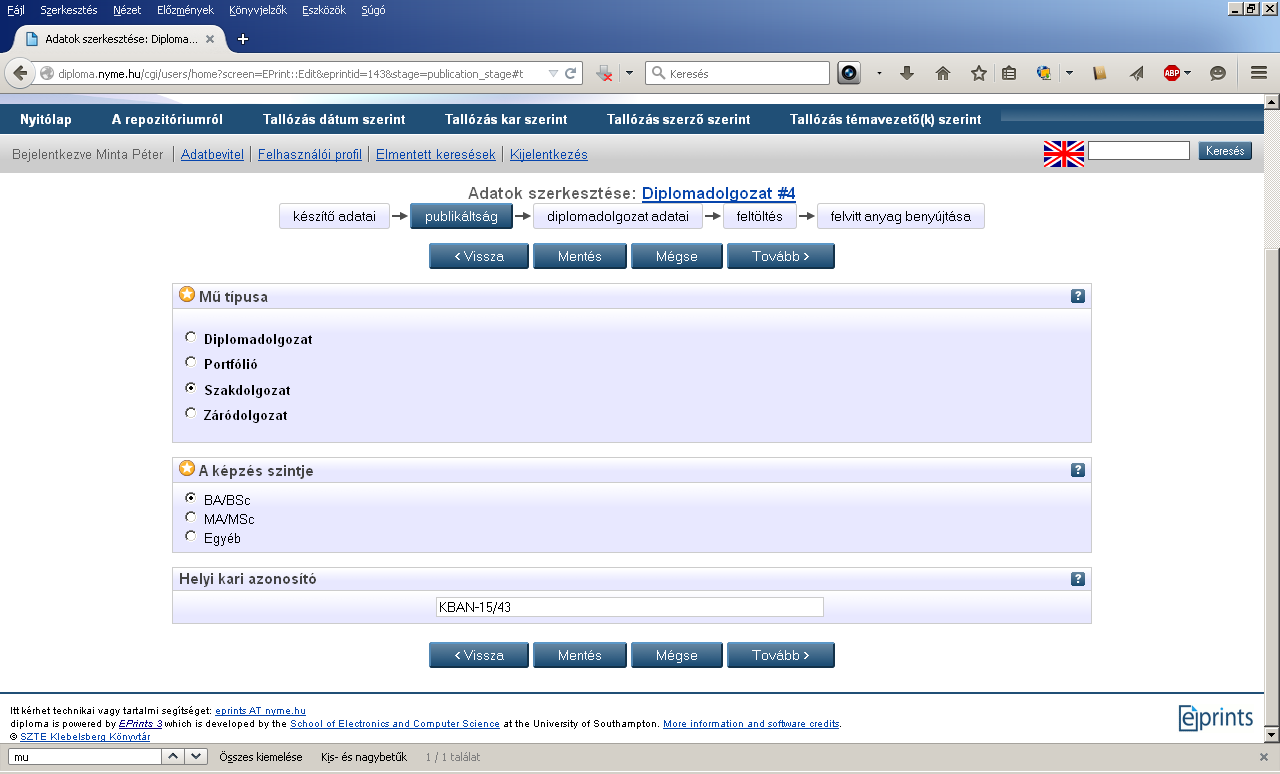The height and width of the screenshot is (774, 1280).
Task: Jump to the készítő adatai step
Action: point(334,216)
